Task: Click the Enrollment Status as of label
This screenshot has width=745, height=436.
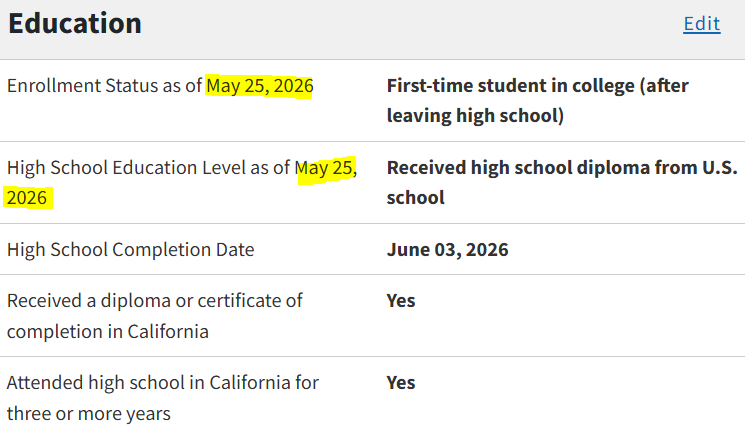Action: pos(105,86)
